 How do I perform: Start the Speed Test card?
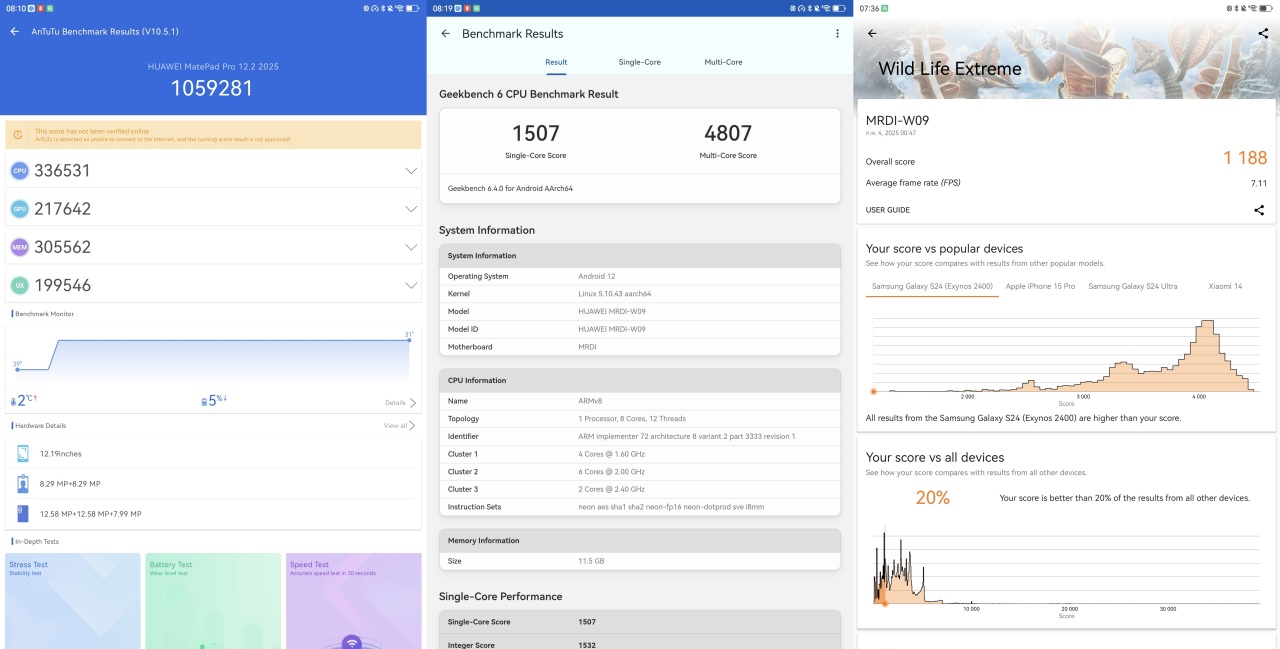[x=354, y=601]
